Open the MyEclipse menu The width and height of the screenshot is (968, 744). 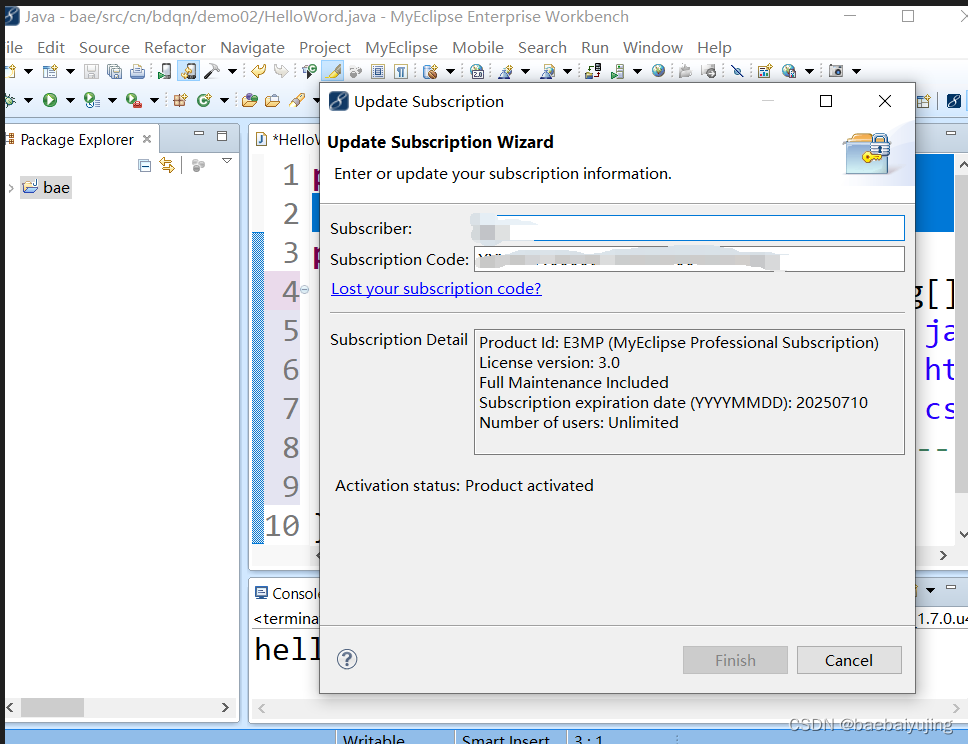point(401,47)
